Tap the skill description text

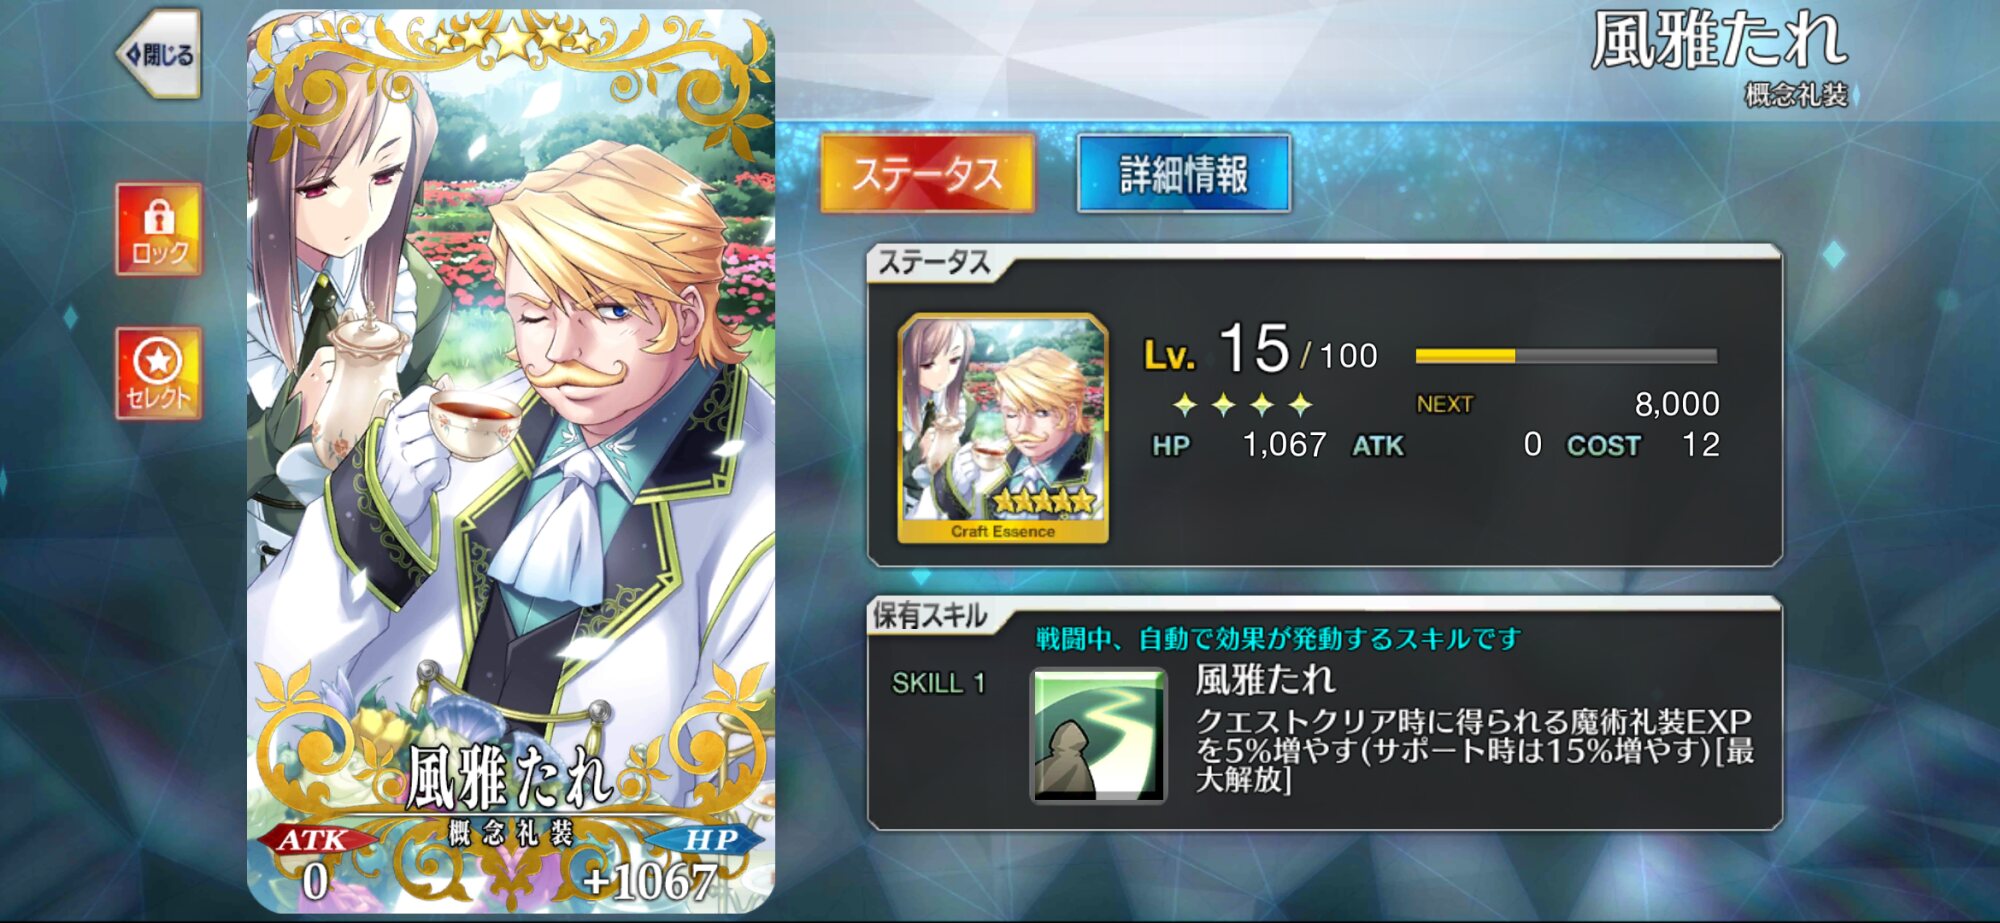coord(1474,750)
